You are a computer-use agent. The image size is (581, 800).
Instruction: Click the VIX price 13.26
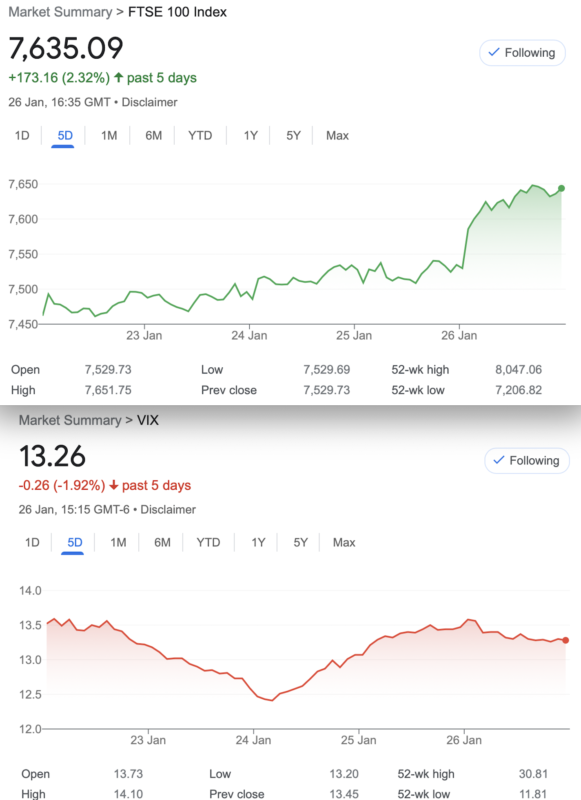52,456
